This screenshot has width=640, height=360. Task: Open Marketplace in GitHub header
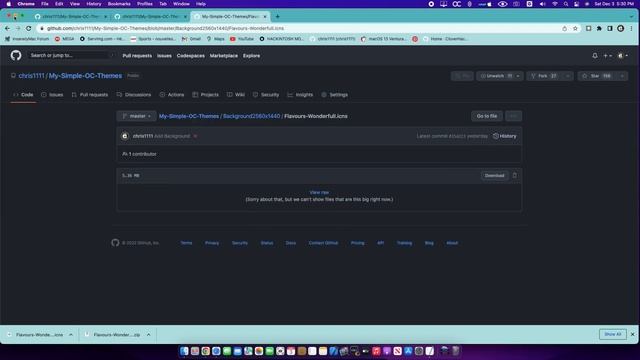(224, 56)
